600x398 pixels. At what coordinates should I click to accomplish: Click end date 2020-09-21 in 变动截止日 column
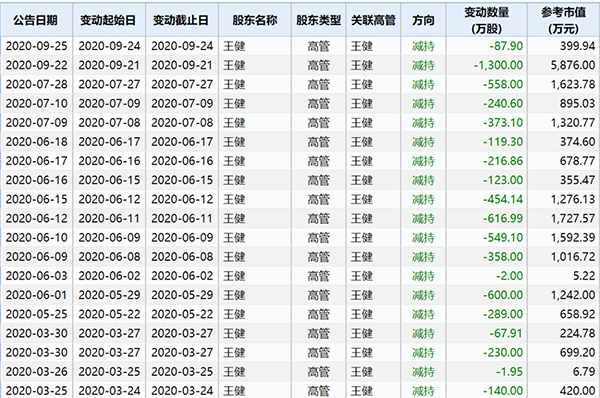[x=182, y=65]
